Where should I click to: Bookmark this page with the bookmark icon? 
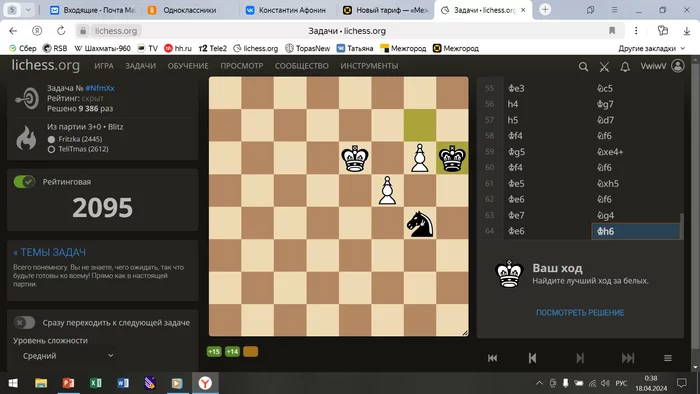pos(612,31)
